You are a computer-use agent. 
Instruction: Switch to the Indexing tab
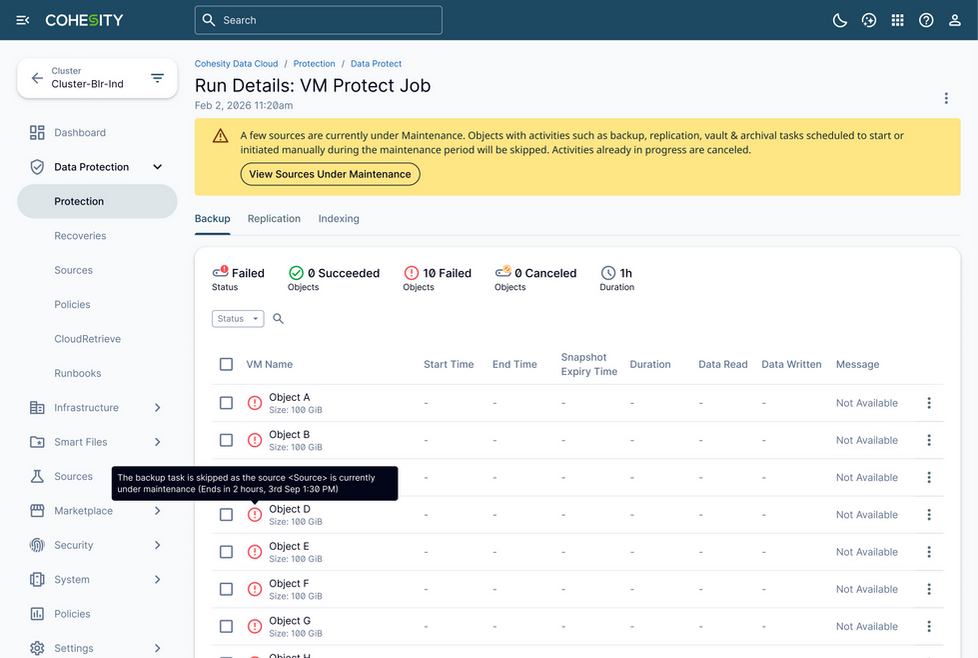[x=339, y=219]
